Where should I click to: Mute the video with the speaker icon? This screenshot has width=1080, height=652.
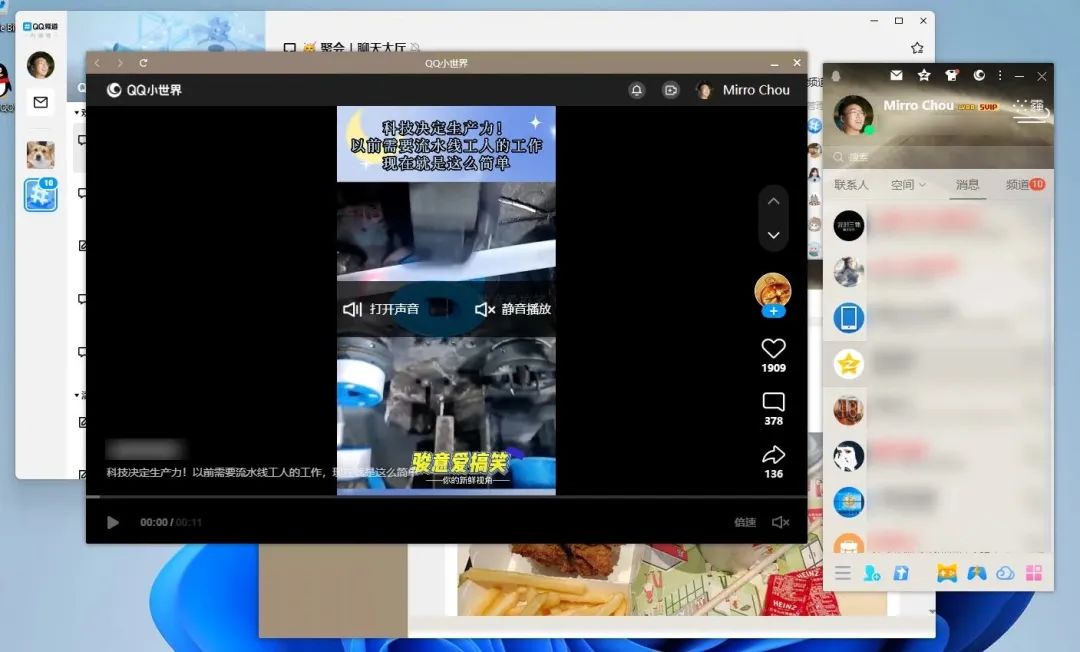tap(781, 522)
